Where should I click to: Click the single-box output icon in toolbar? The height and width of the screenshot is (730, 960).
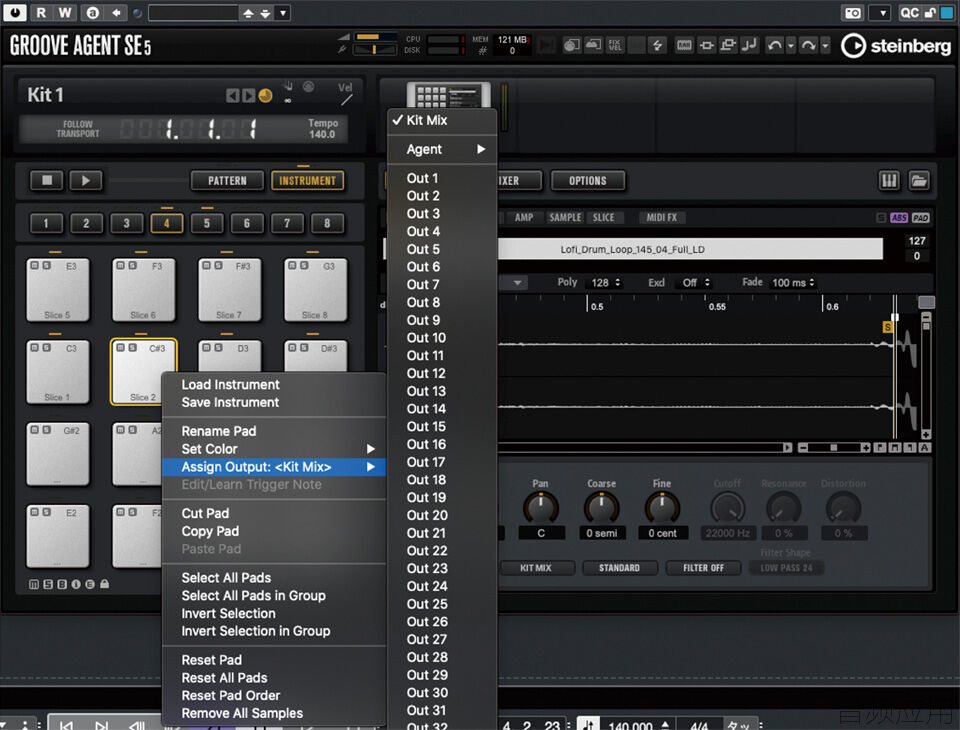point(706,45)
